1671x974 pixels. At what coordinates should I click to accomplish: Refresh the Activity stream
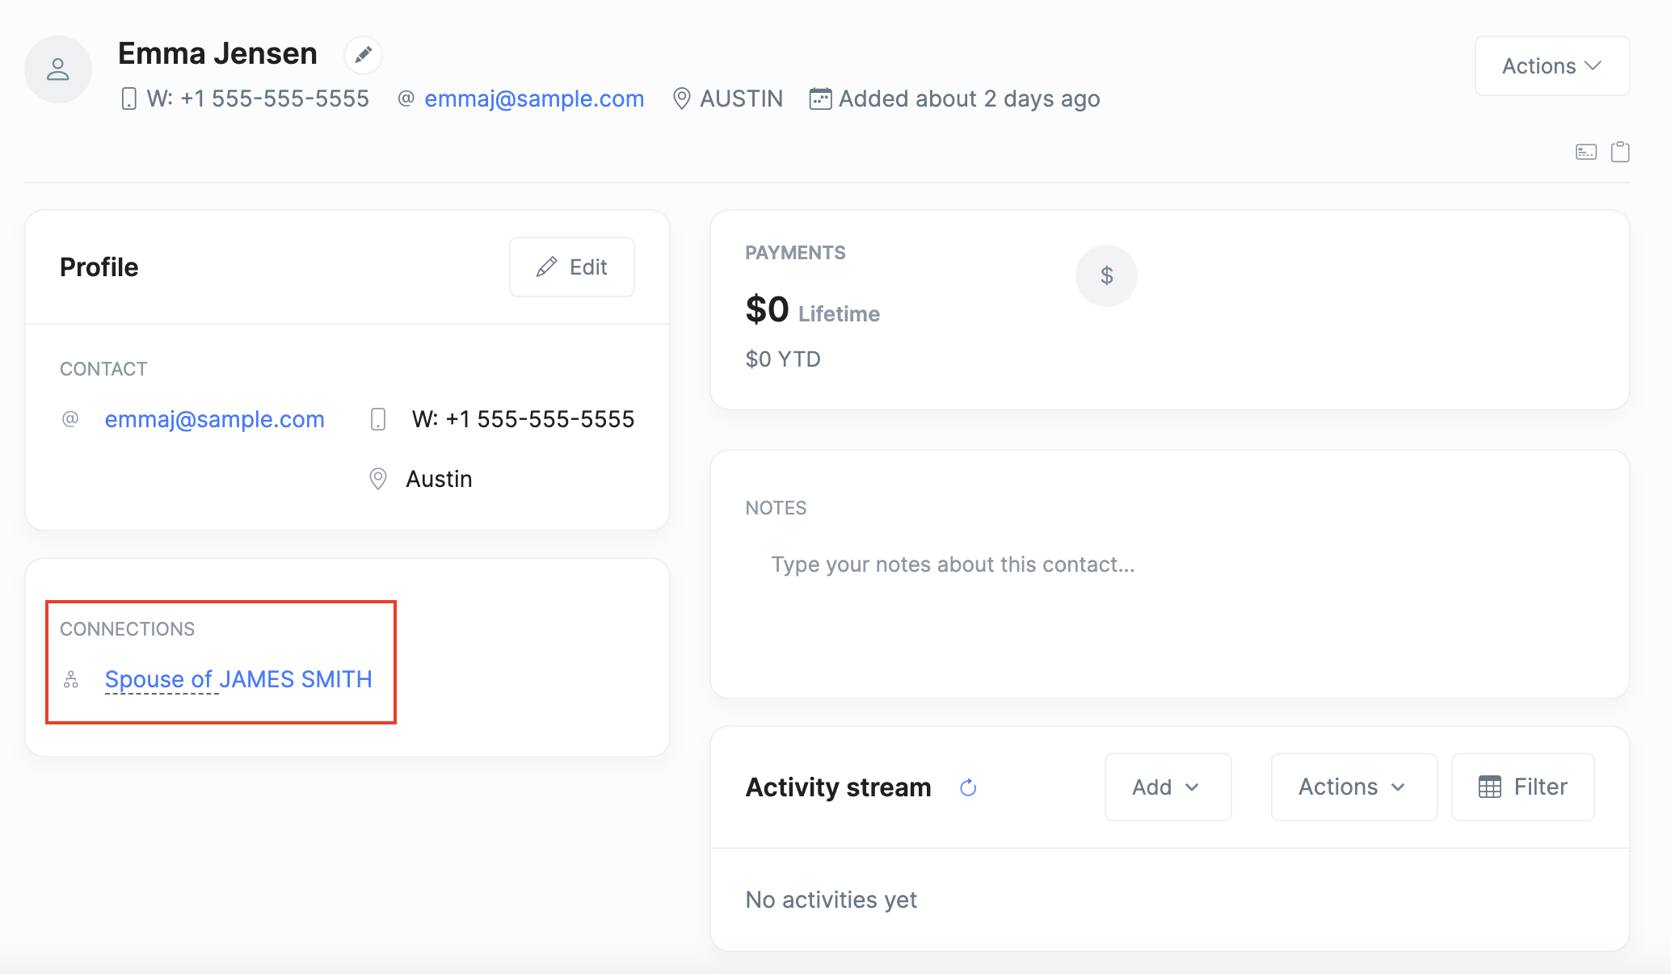pos(968,788)
